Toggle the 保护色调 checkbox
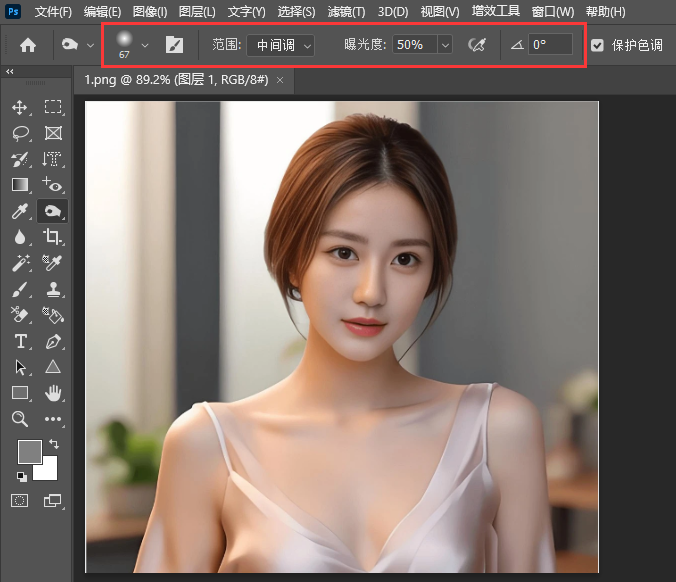The image size is (676, 582). coord(597,45)
